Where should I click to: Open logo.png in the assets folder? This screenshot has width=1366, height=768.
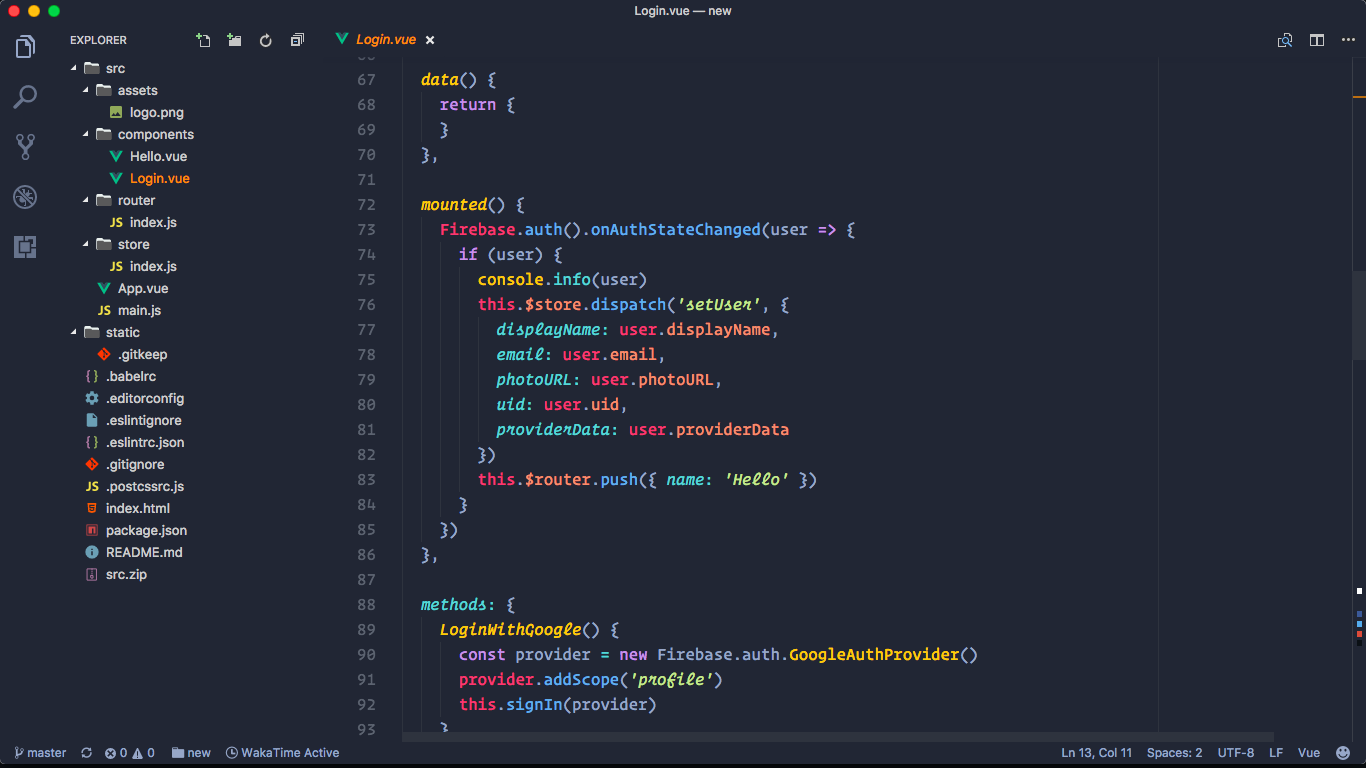coord(156,112)
